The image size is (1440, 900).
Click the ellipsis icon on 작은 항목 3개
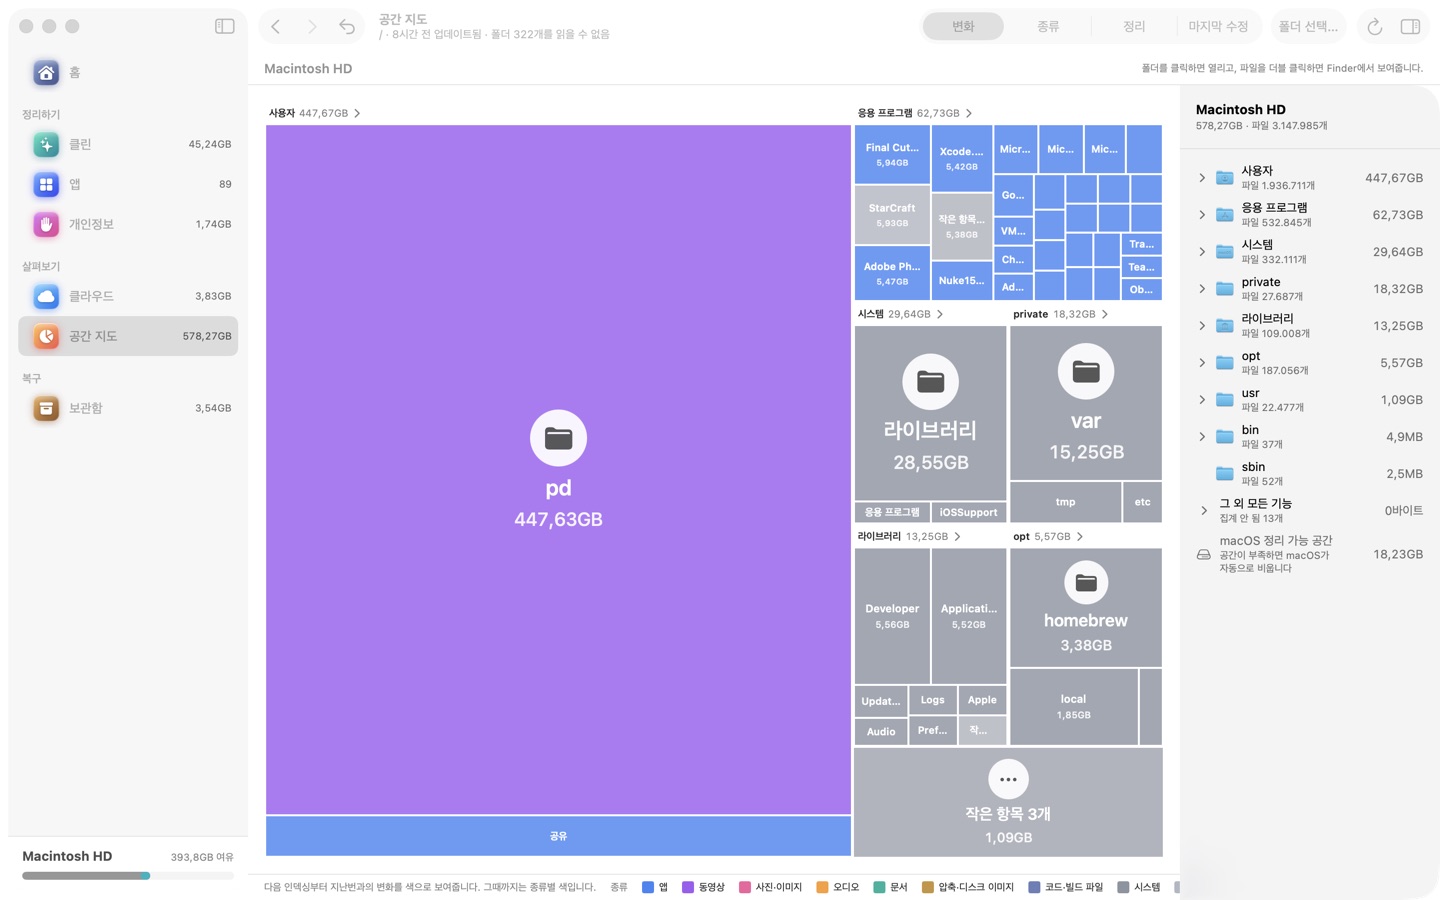point(1008,779)
